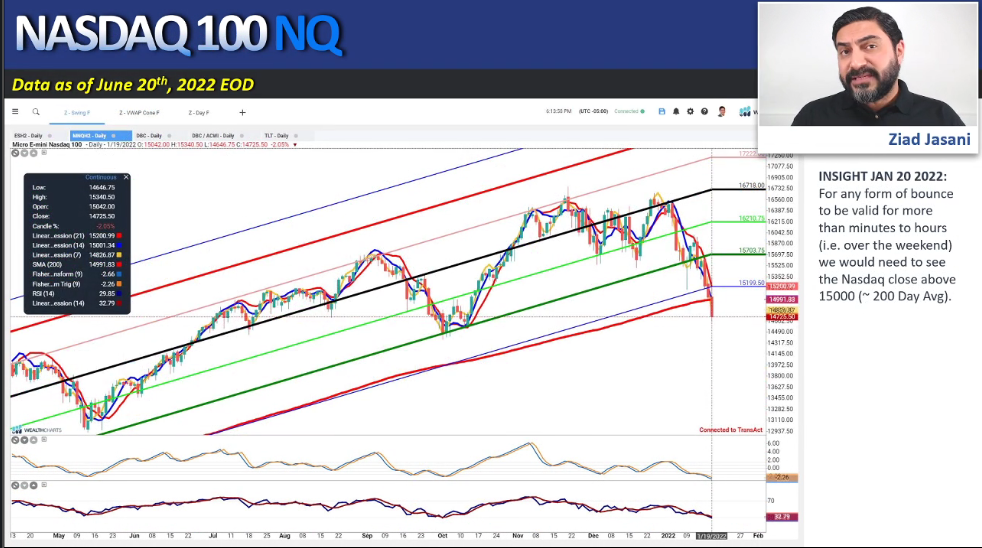Move RSI pane up arrow
Image resolution: width=982 pixels, height=548 pixels.
pos(33,485)
